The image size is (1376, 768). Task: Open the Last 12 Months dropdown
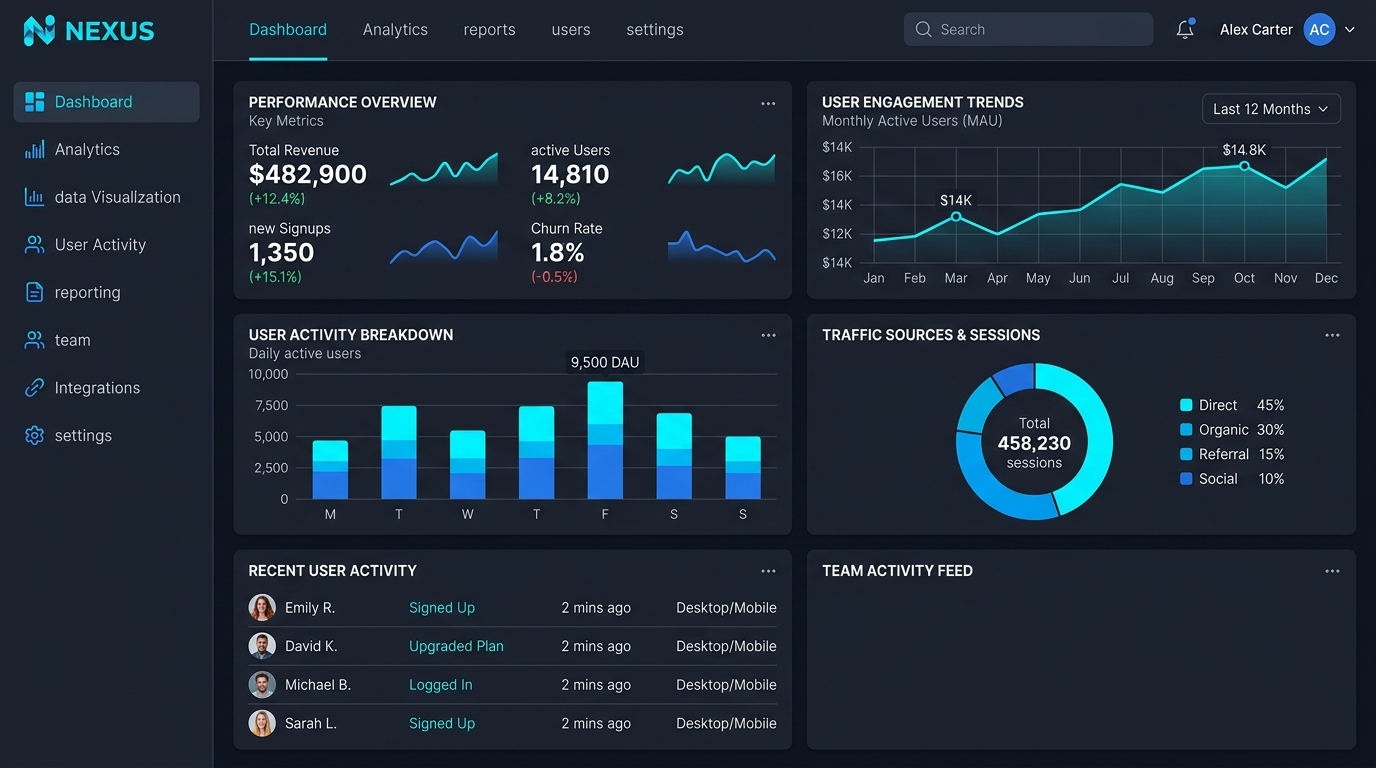pyautogui.click(x=1271, y=109)
